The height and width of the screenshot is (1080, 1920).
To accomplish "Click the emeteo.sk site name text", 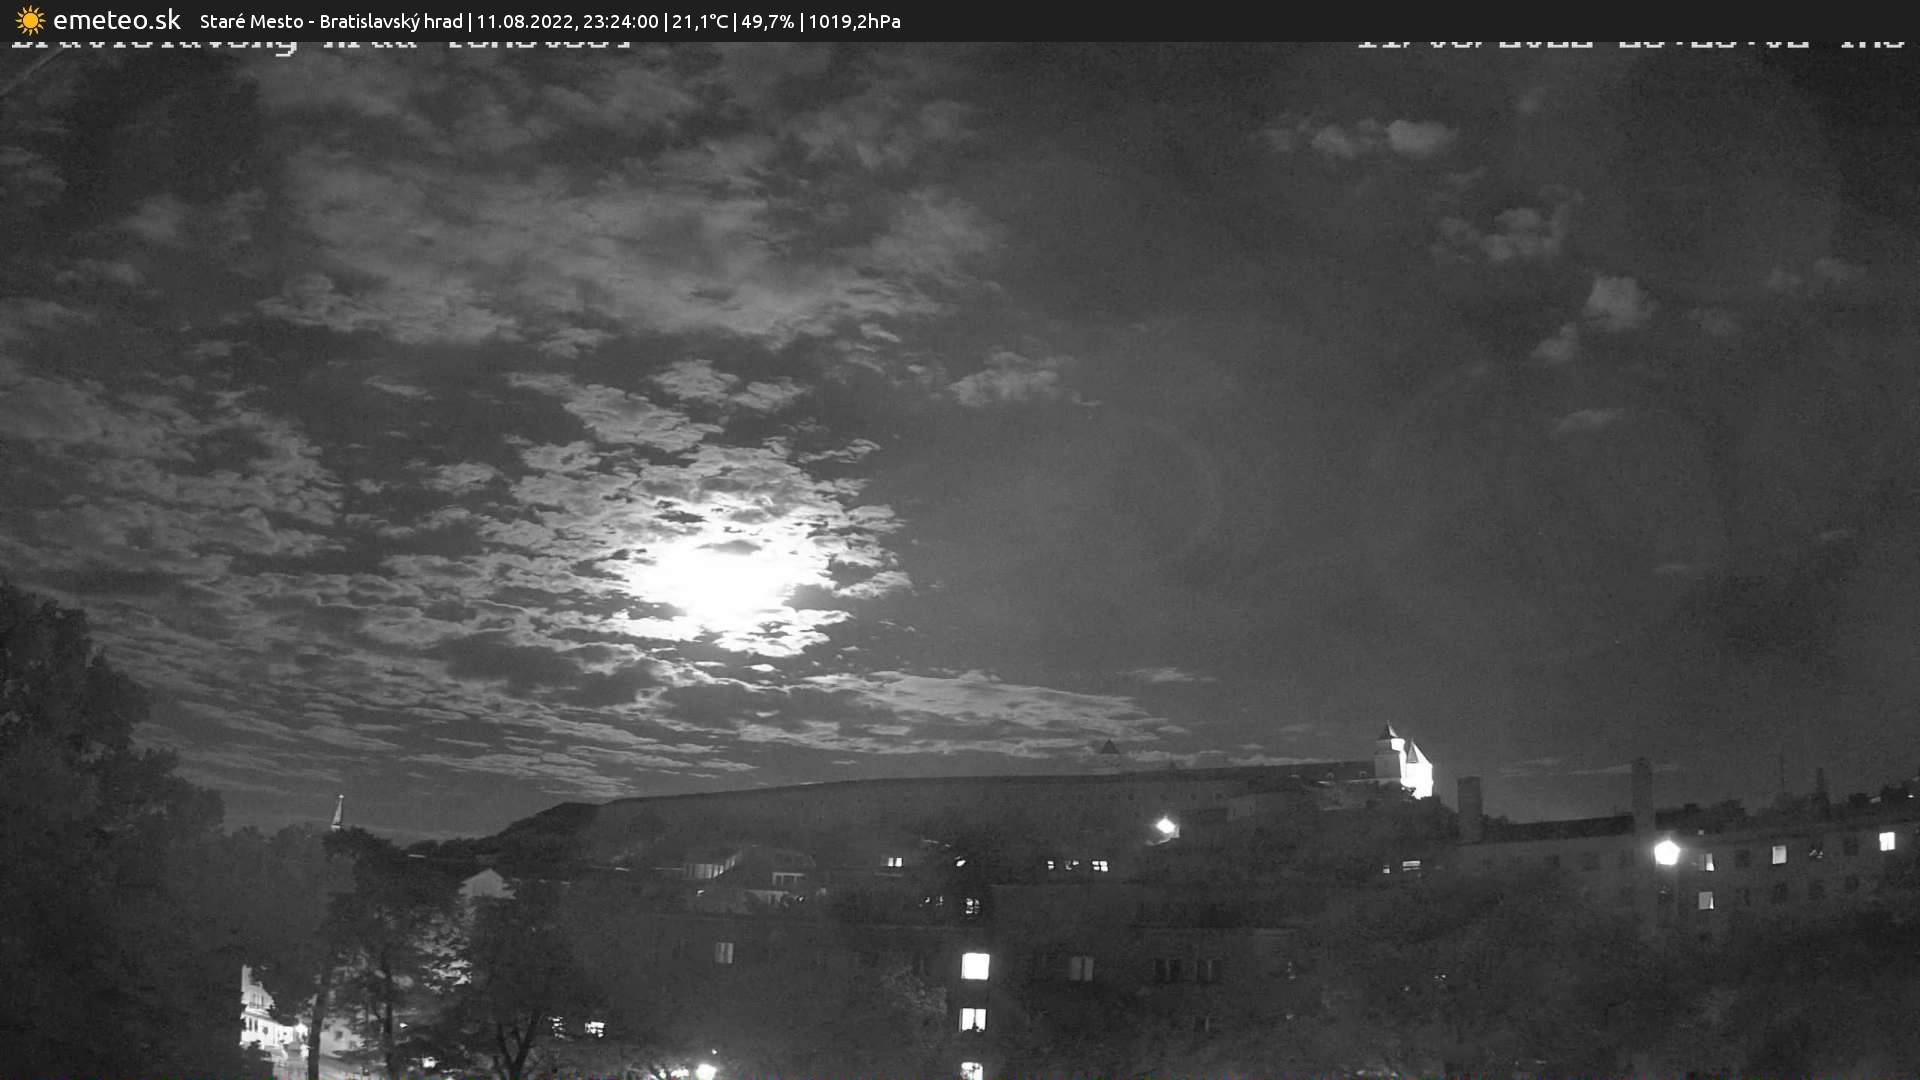I will pos(116,20).
